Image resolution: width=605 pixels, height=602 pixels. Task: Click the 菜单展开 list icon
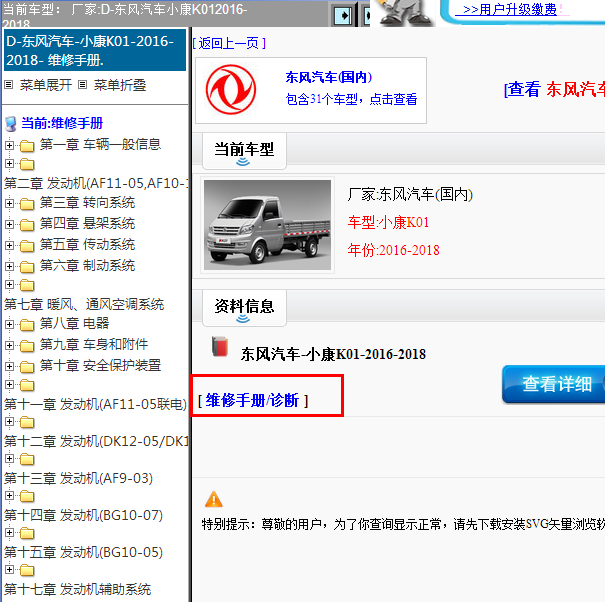pyautogui.click(x=8, y=85)
